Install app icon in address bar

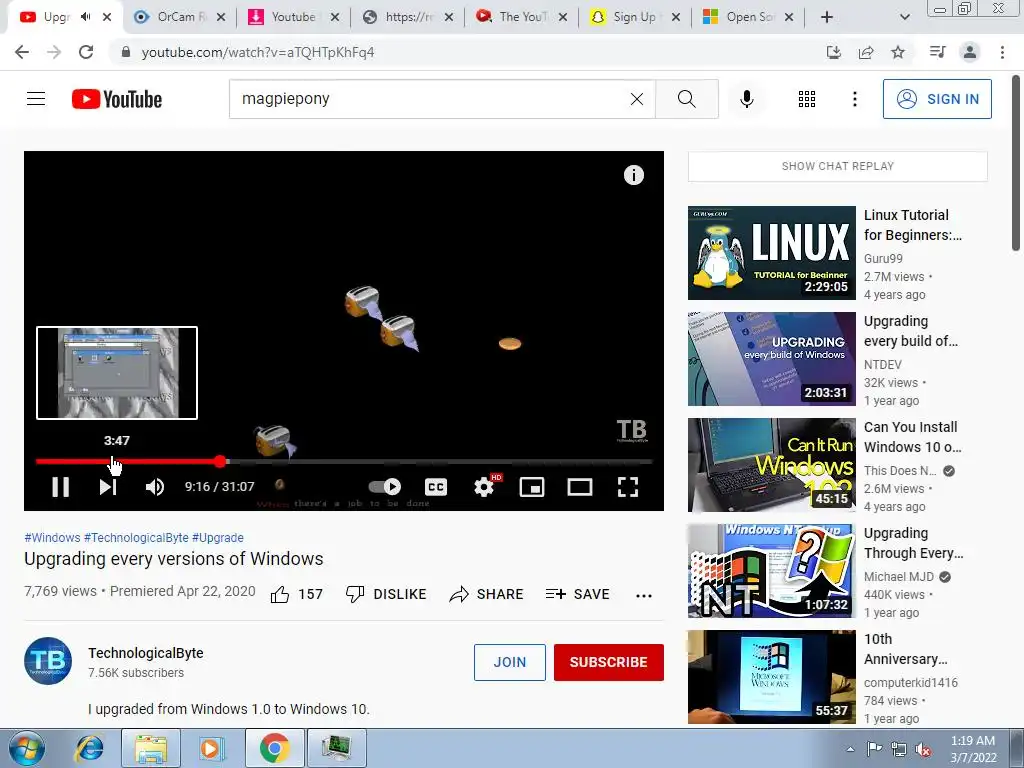click(x=834, y=52)
